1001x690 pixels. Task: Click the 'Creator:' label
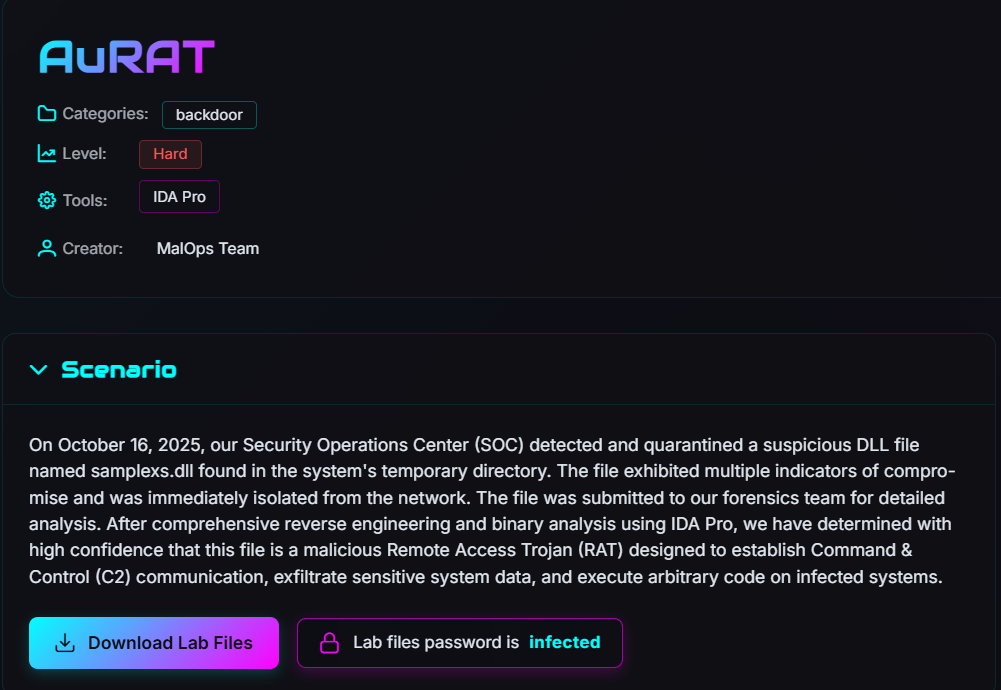coord(92,248)
